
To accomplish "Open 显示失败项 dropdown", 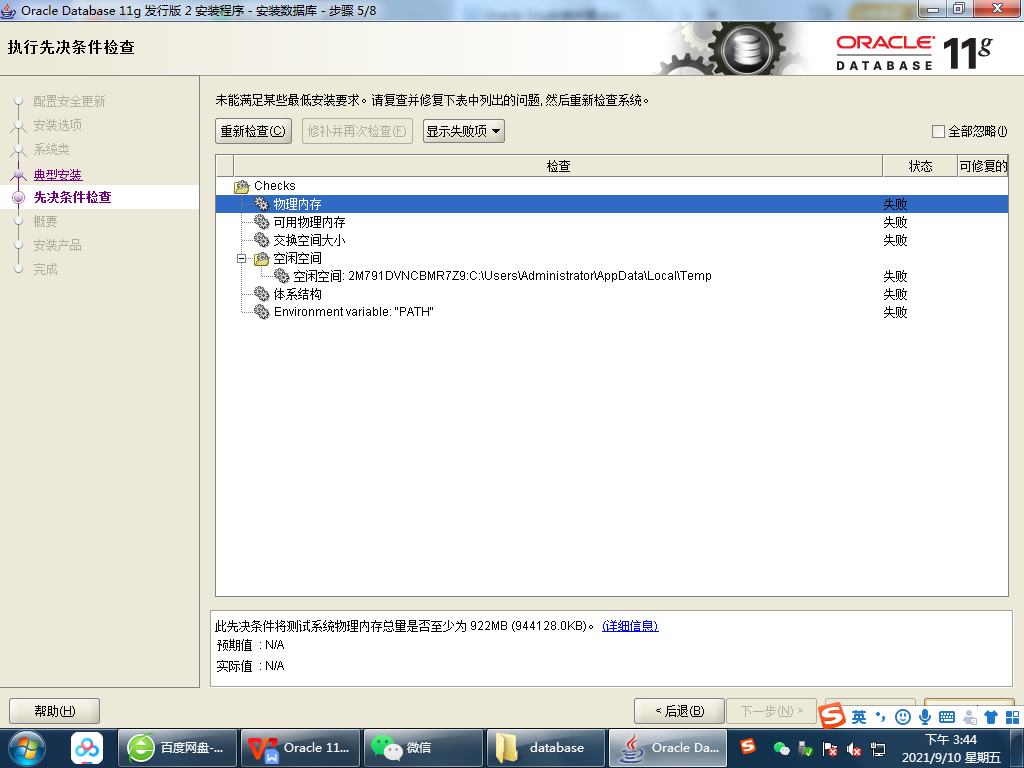I will (464, 131).
